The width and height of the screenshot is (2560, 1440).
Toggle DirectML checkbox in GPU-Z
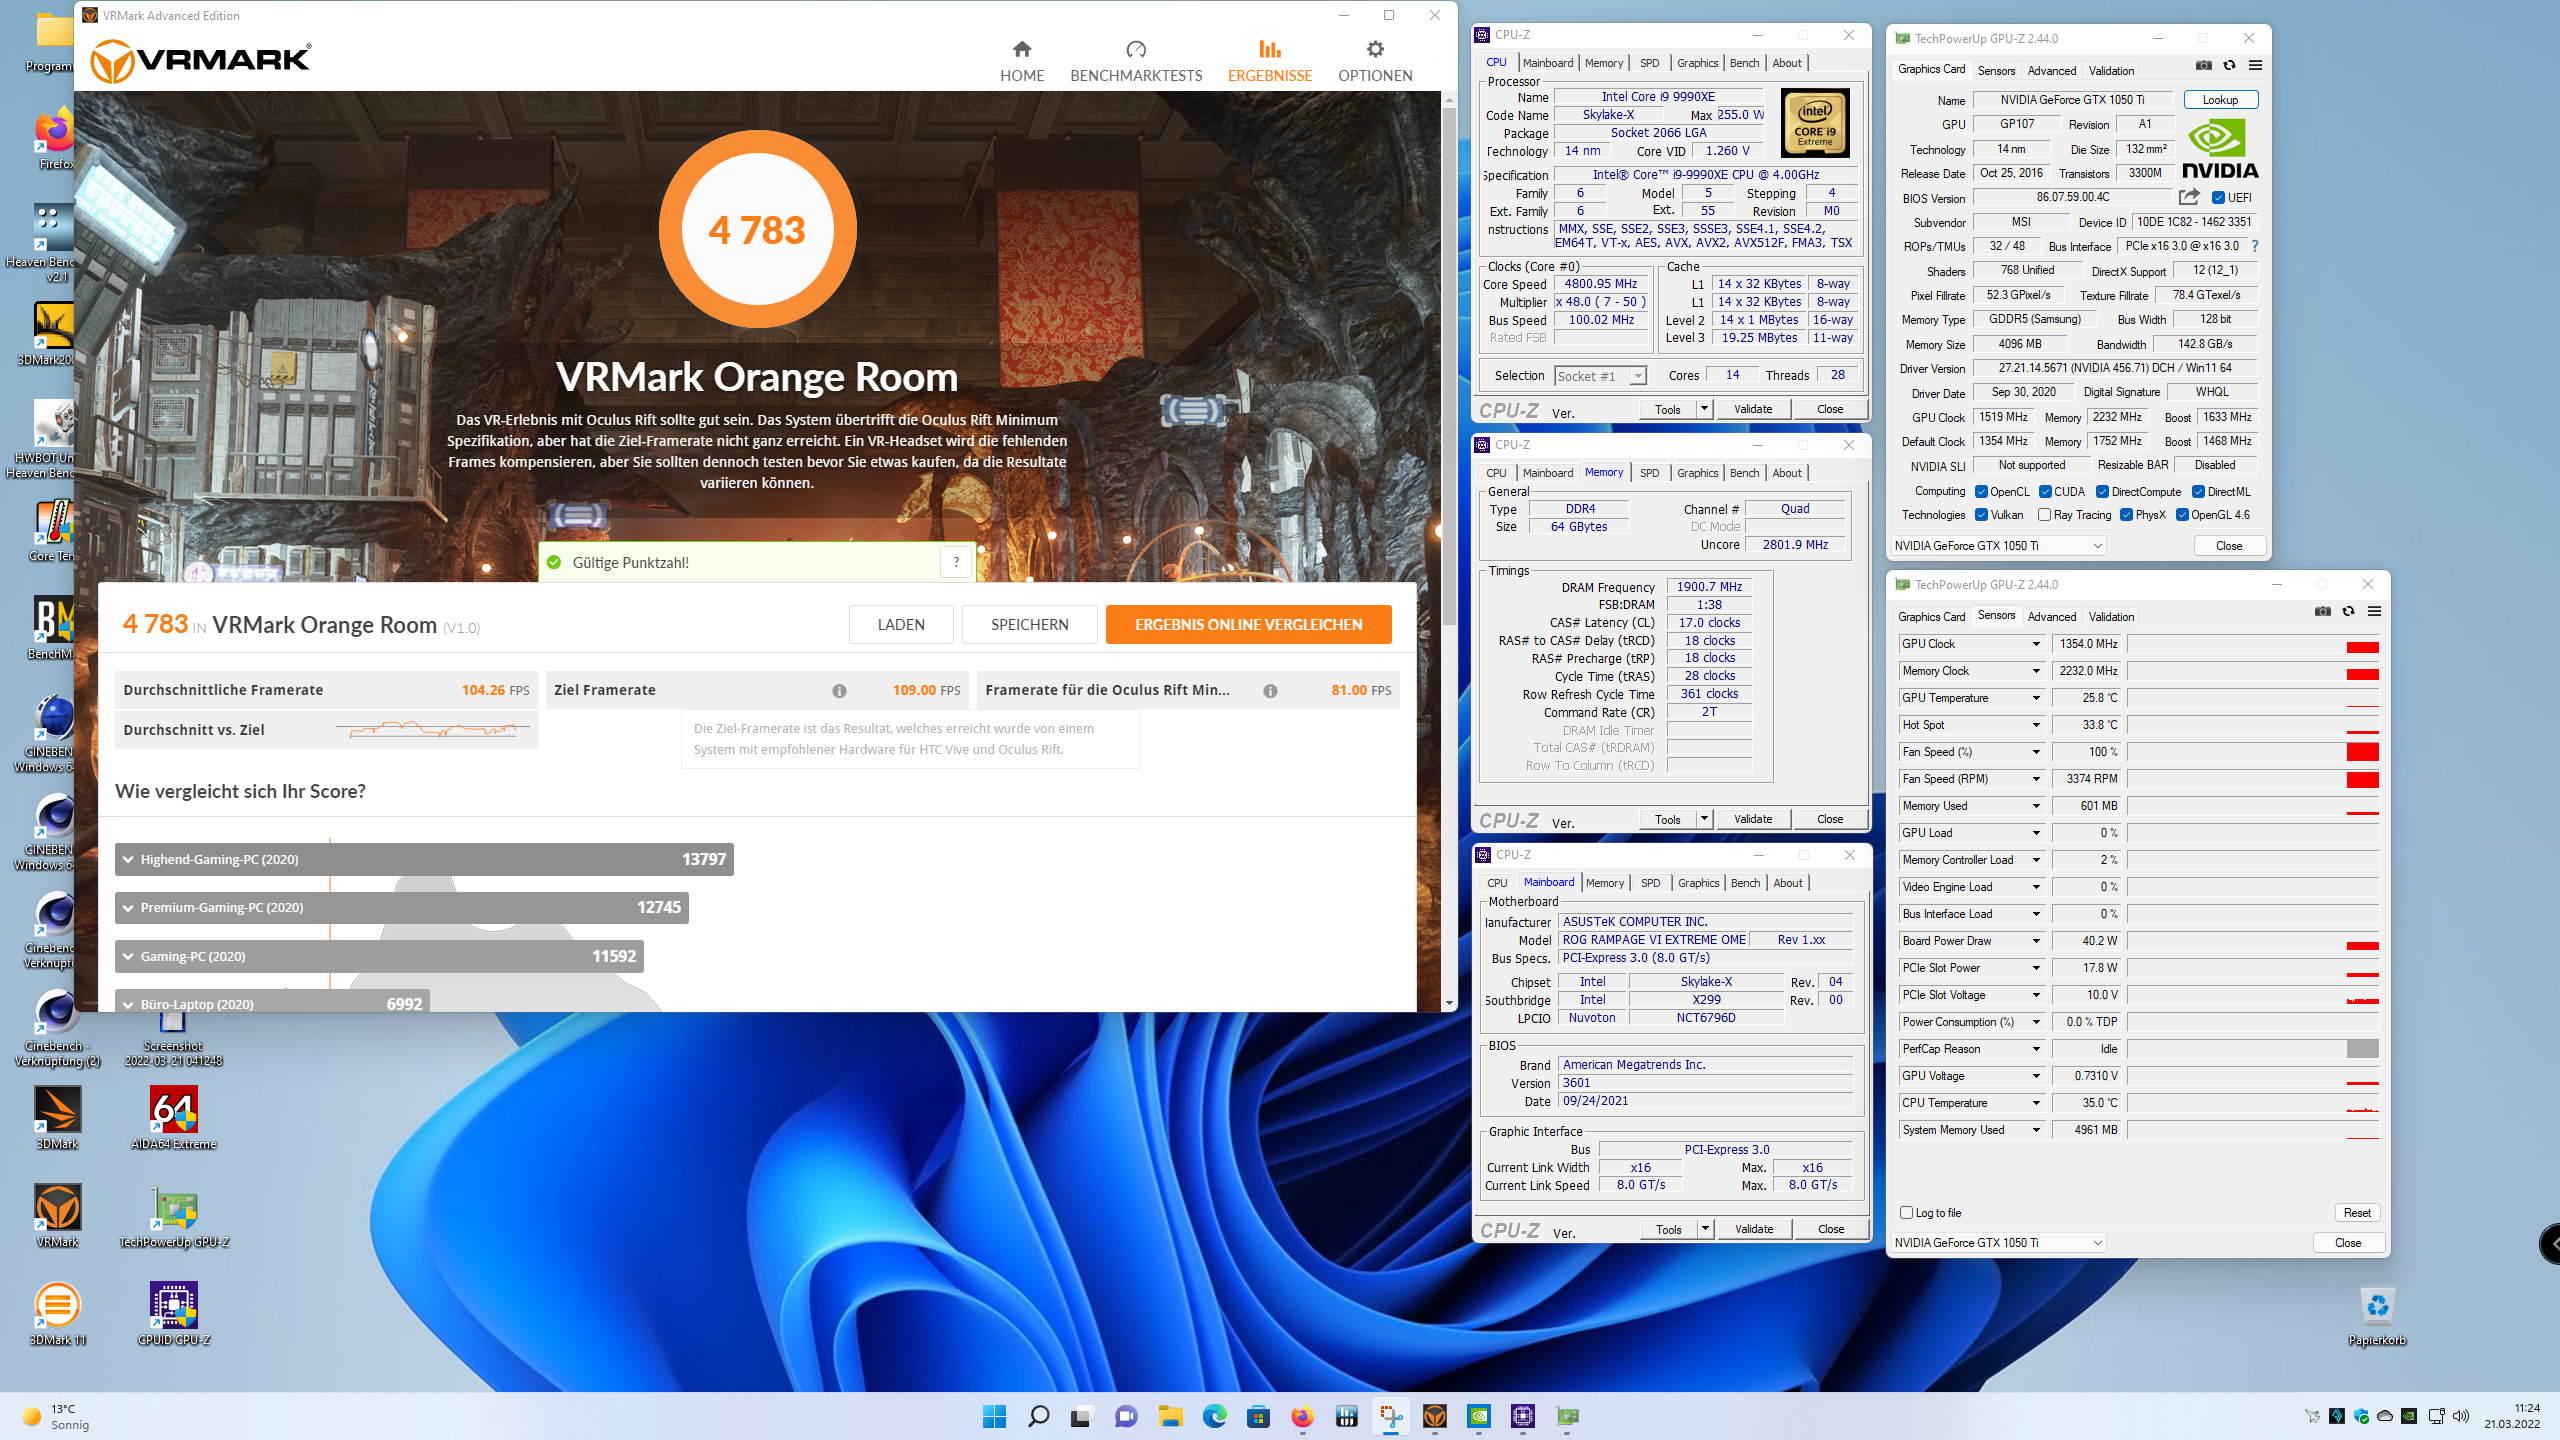click(2198, 492)
